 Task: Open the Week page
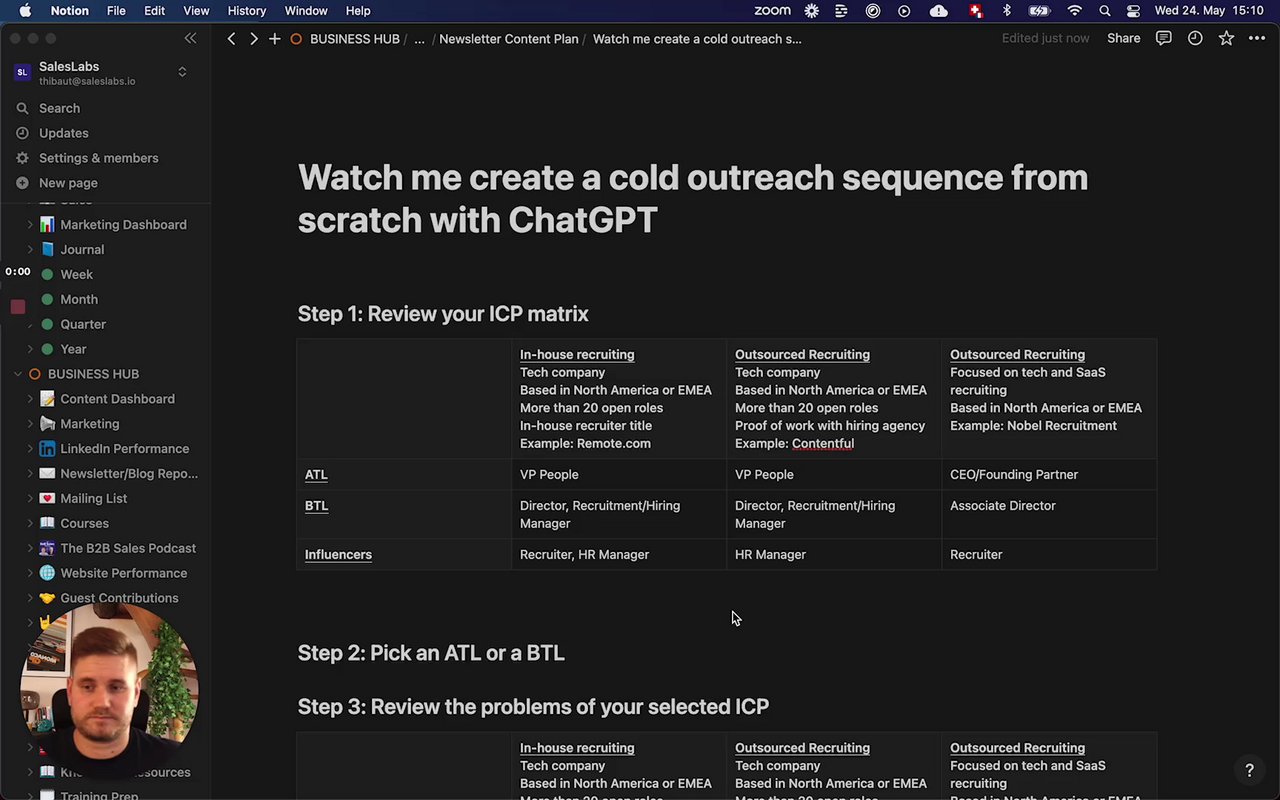[x=76, y=274]
